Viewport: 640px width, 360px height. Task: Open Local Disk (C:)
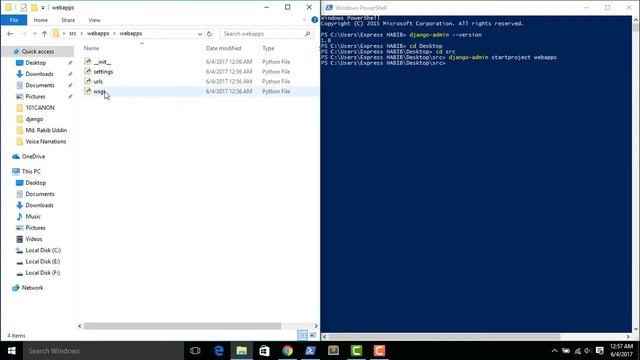43,250
